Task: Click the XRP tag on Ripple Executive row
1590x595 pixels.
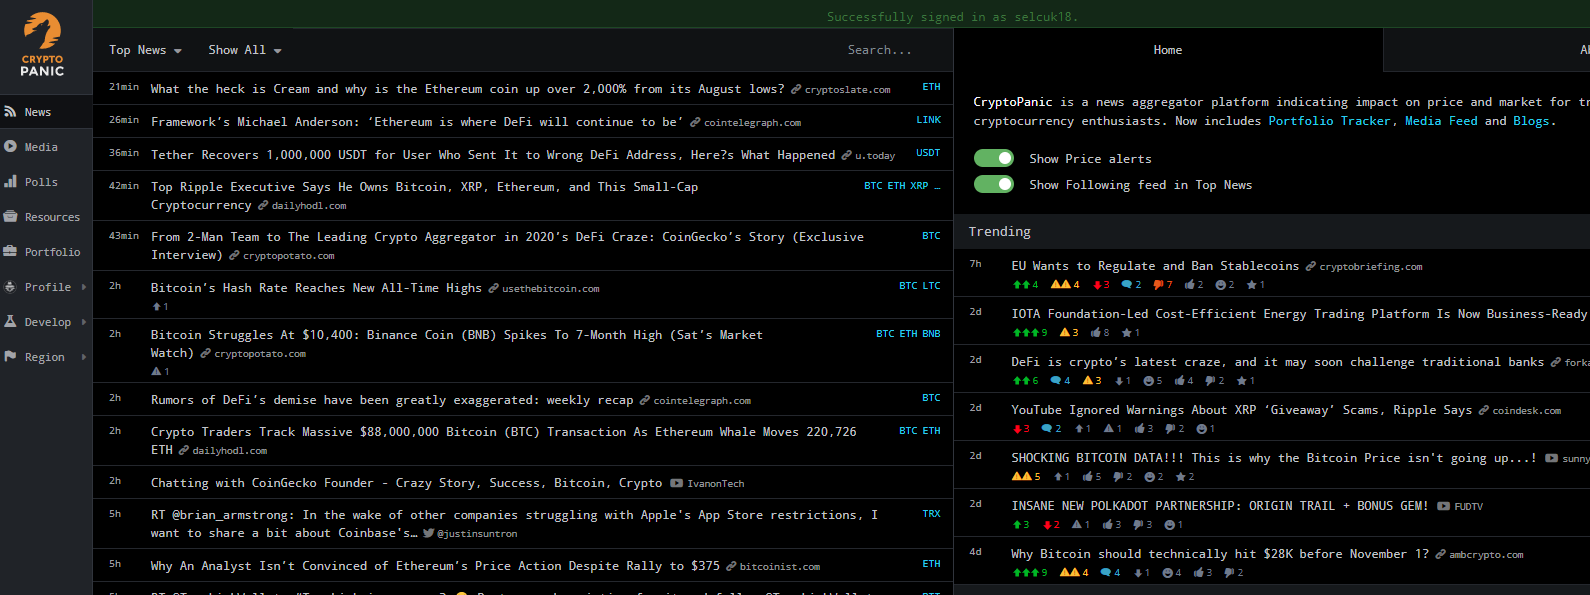Action: (919, 186)
